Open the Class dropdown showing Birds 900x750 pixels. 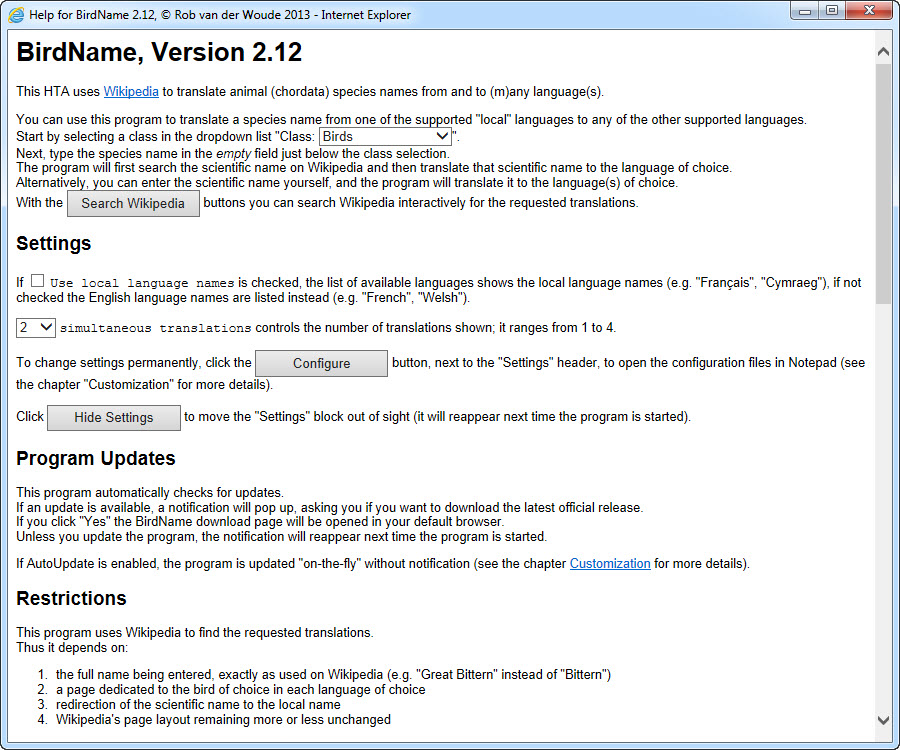coord(385,137)
